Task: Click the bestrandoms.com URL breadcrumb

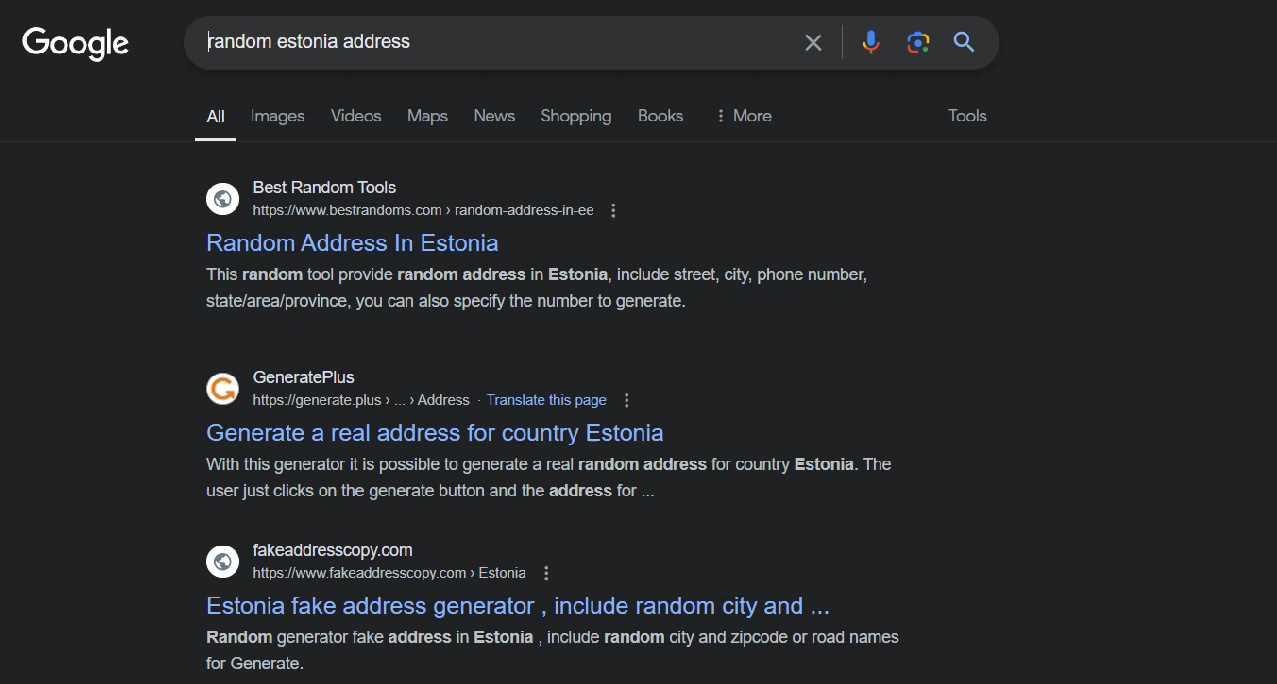Action: point(423,211)
